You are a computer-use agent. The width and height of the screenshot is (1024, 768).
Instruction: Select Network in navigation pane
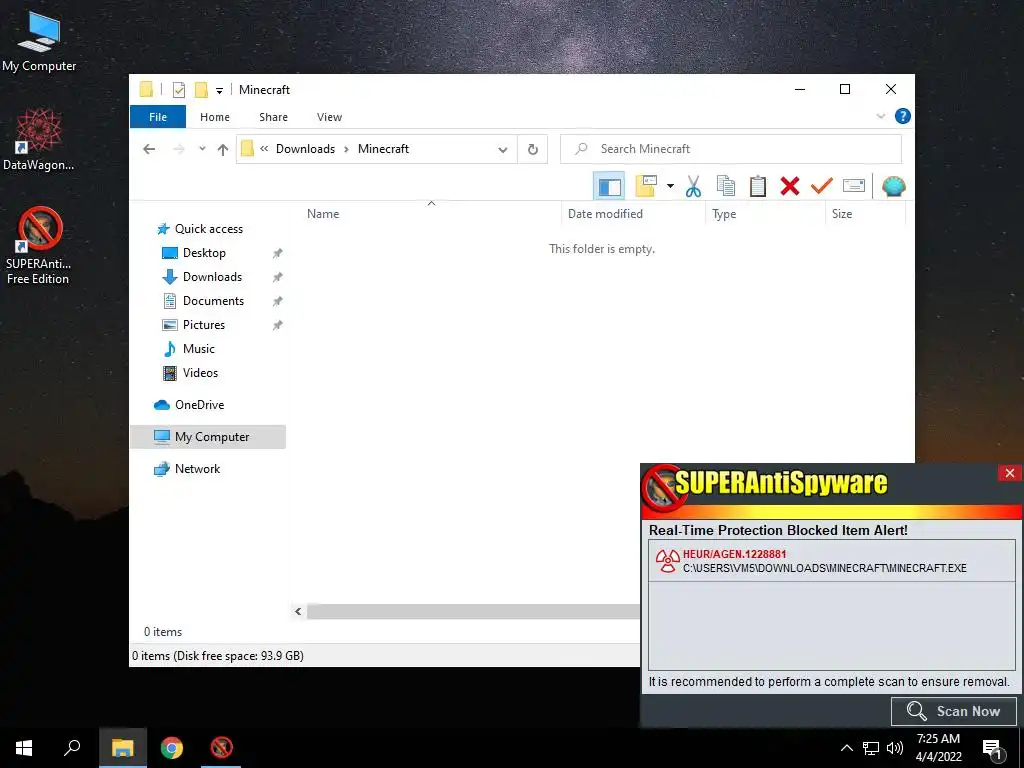pyautogui.click(x=197, y=469)
